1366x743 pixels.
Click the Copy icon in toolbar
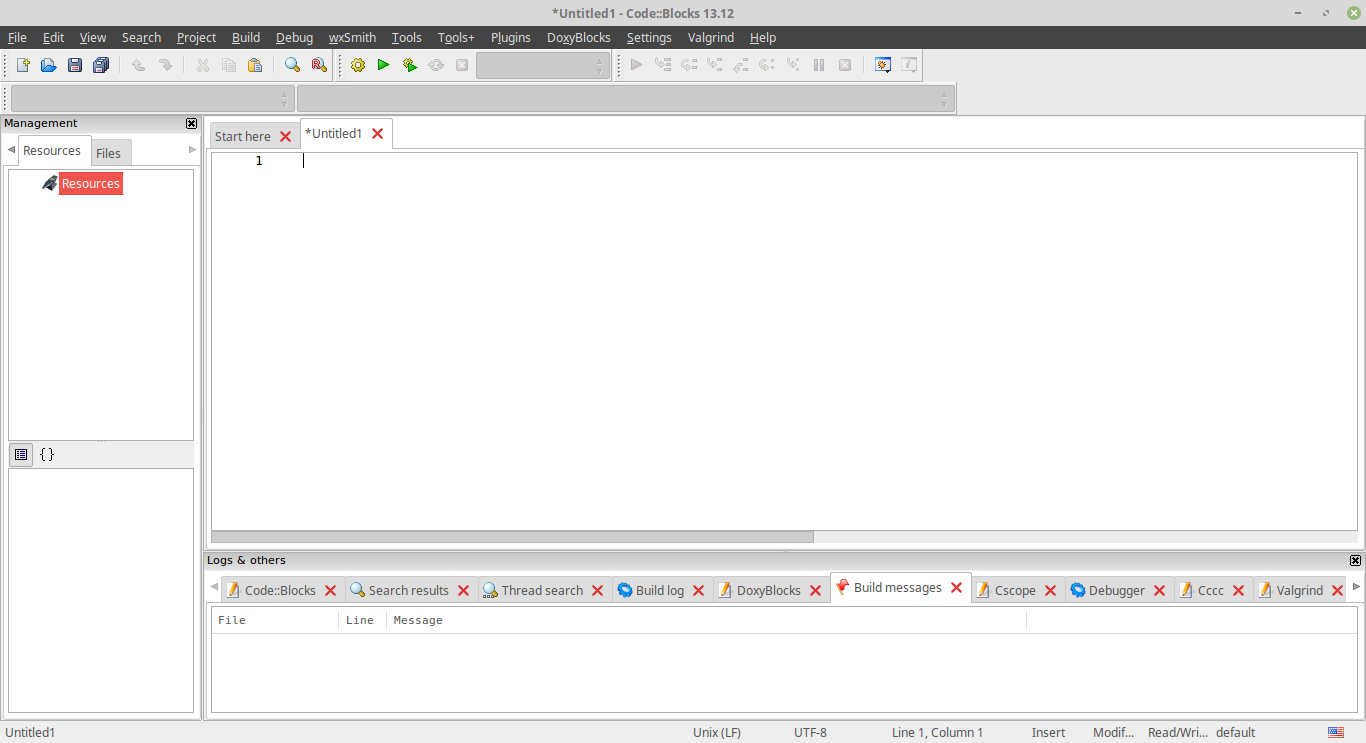click(x=229, y=65)
